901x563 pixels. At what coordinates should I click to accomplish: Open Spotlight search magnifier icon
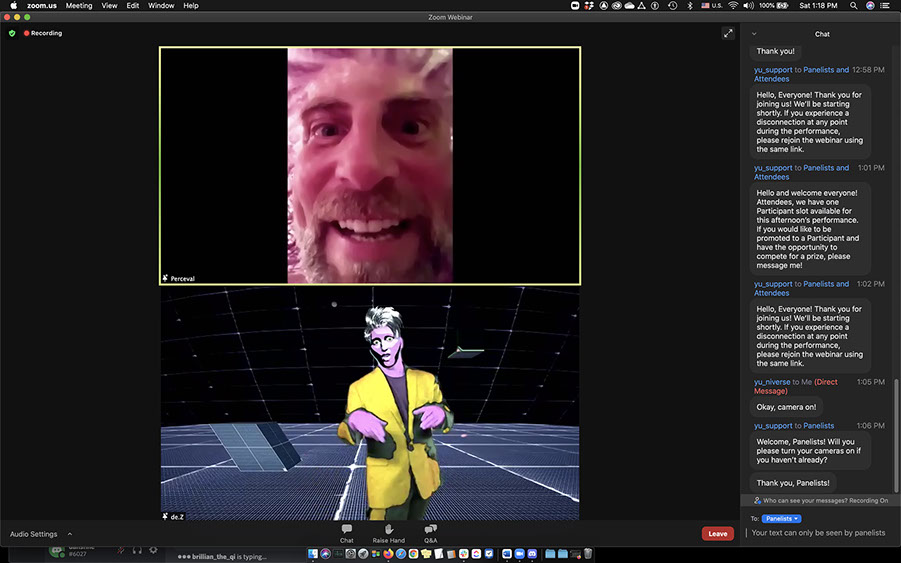tap(855, 6)
